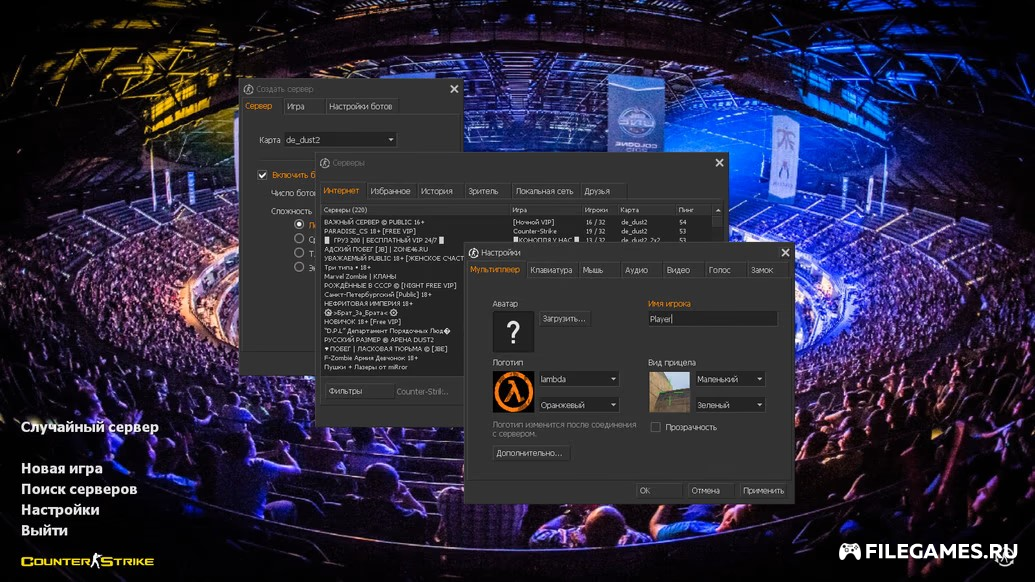Click OK in Настройки

click(x=658, y=490)
